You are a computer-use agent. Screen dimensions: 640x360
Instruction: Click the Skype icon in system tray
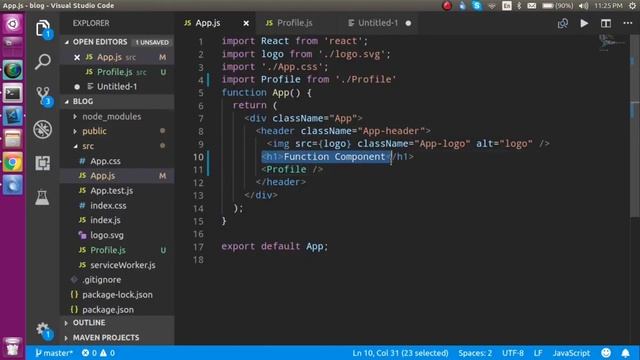pos(477,5)
